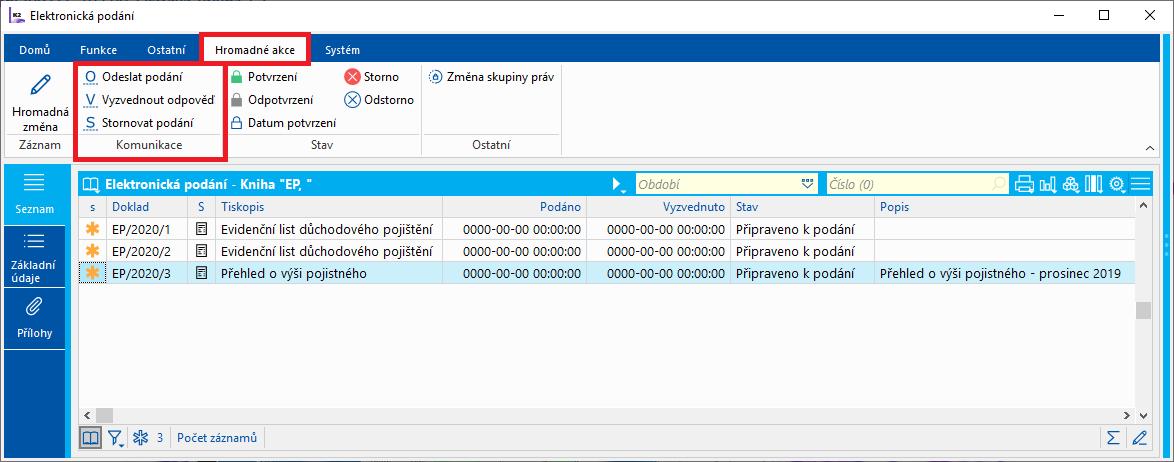Click the bar chart icon

1048,184
